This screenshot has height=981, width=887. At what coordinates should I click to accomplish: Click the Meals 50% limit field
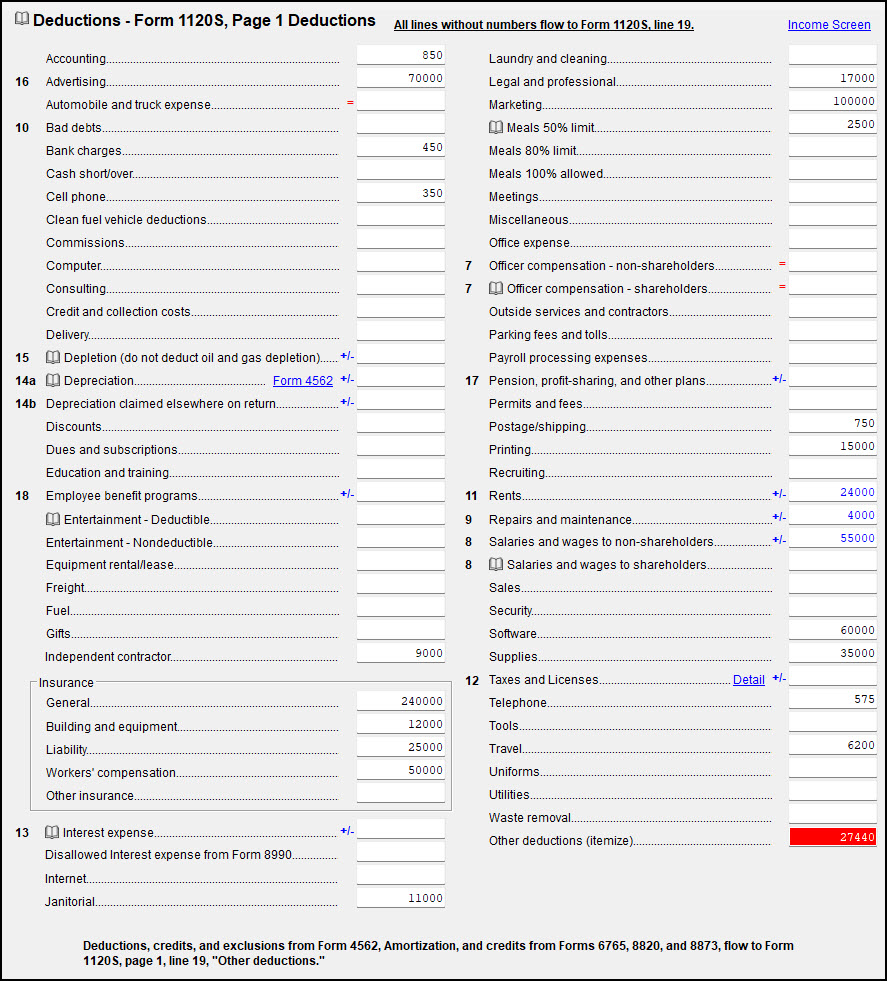point(833,124)
